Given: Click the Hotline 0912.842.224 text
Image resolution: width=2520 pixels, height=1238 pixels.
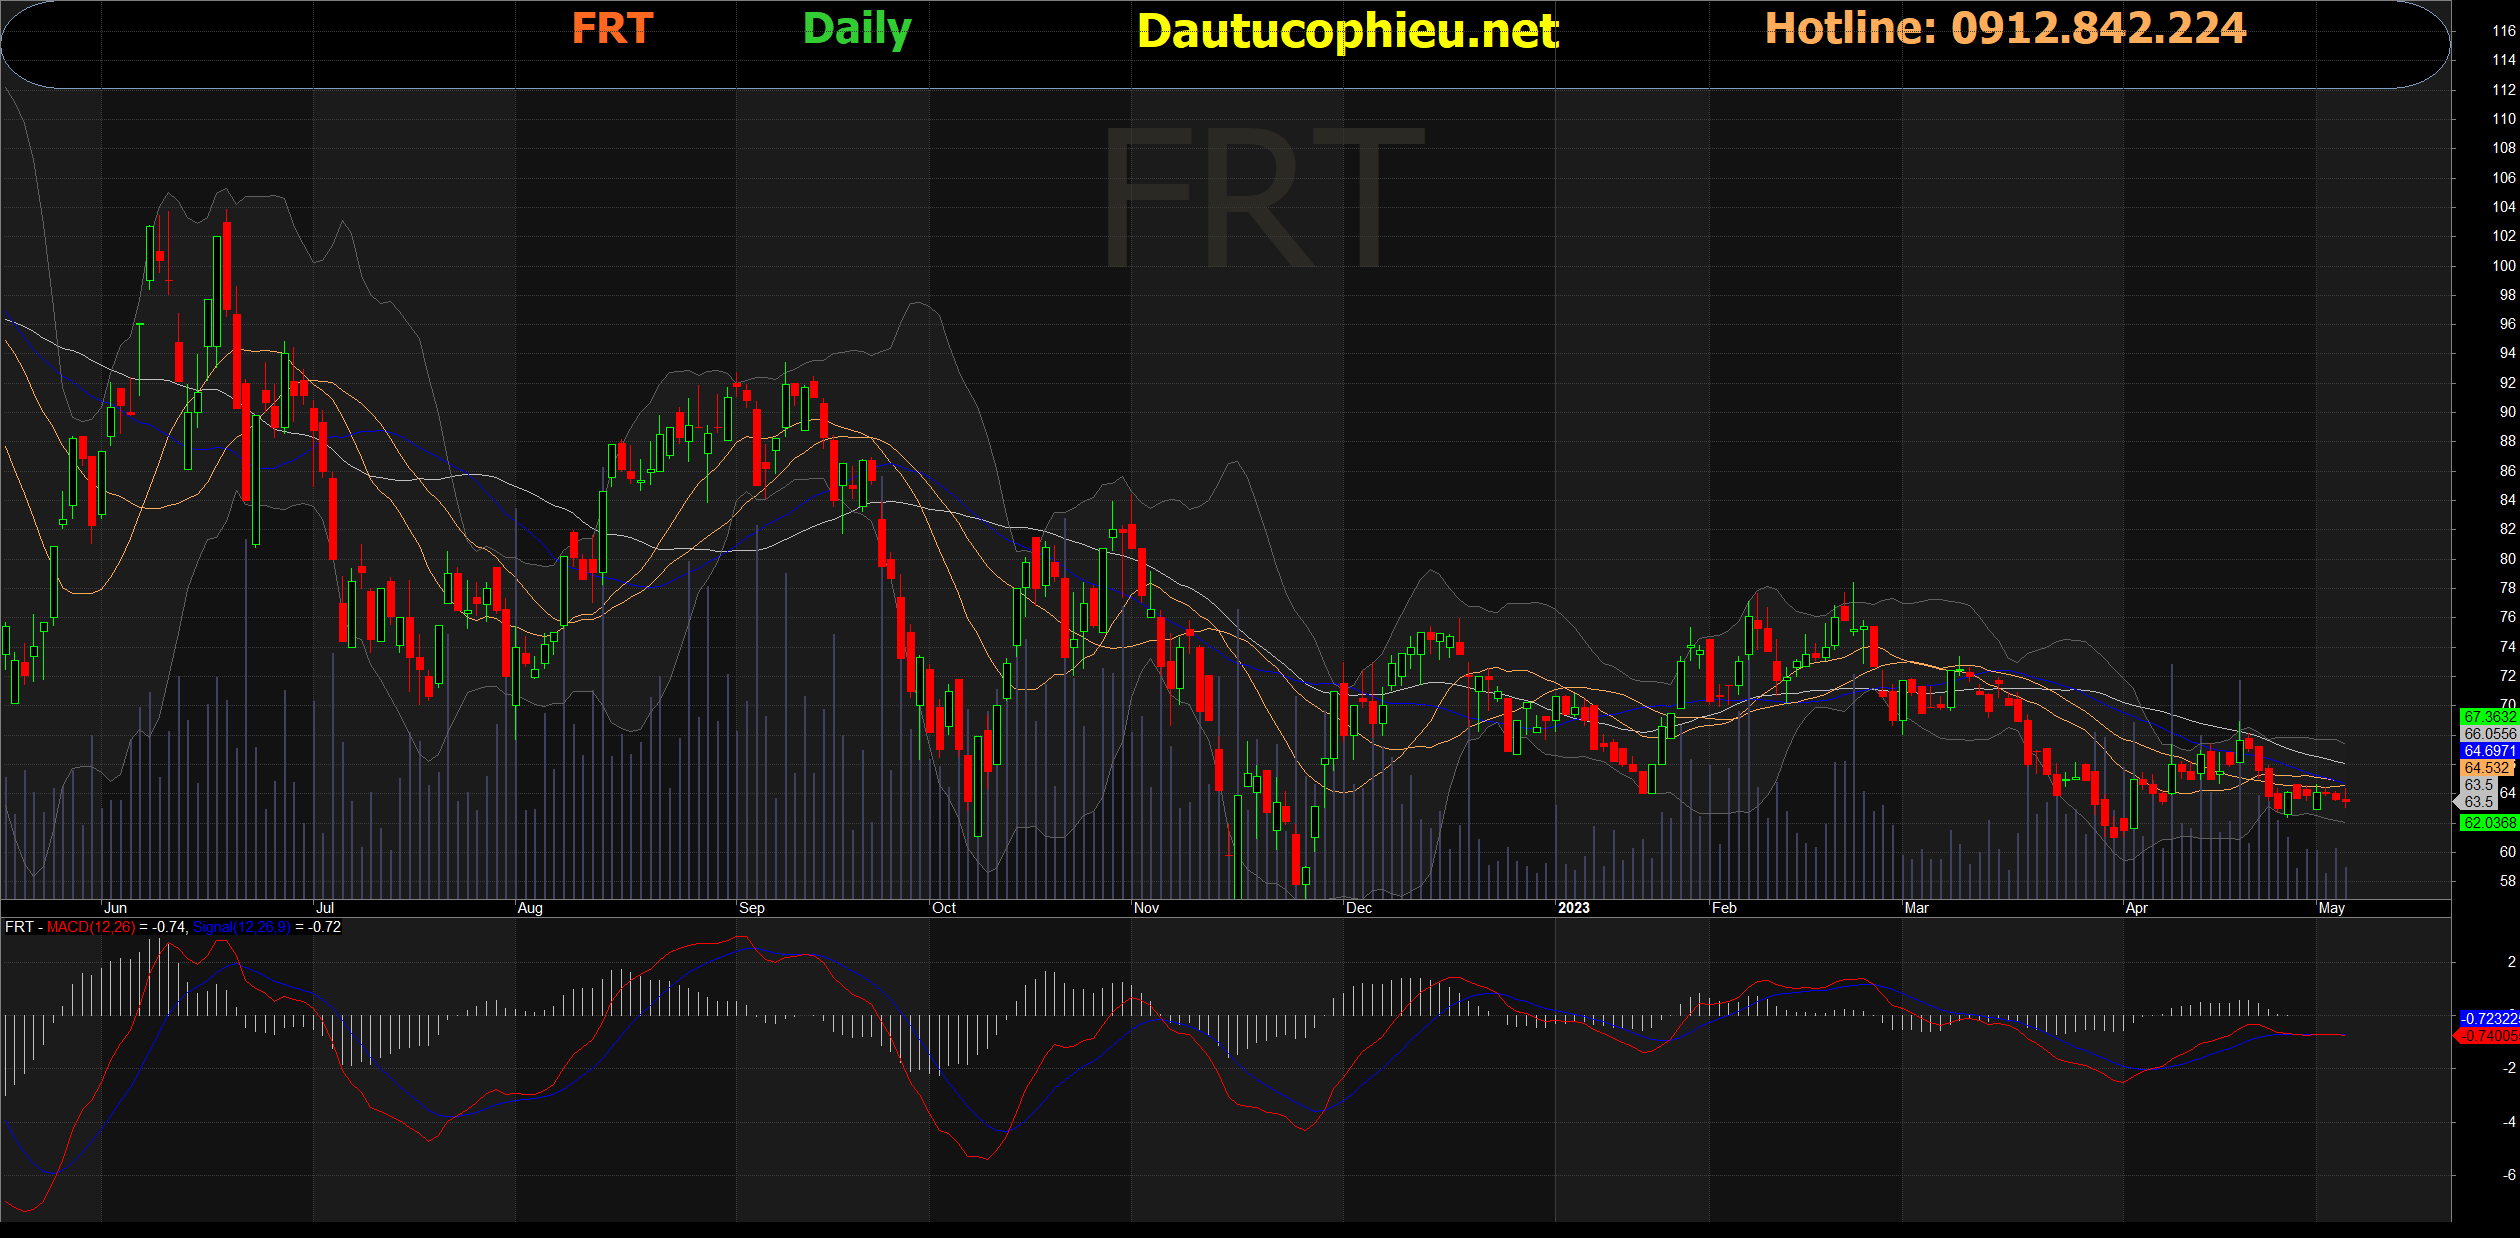Looking at the screenshot, I should point(2005,28).
